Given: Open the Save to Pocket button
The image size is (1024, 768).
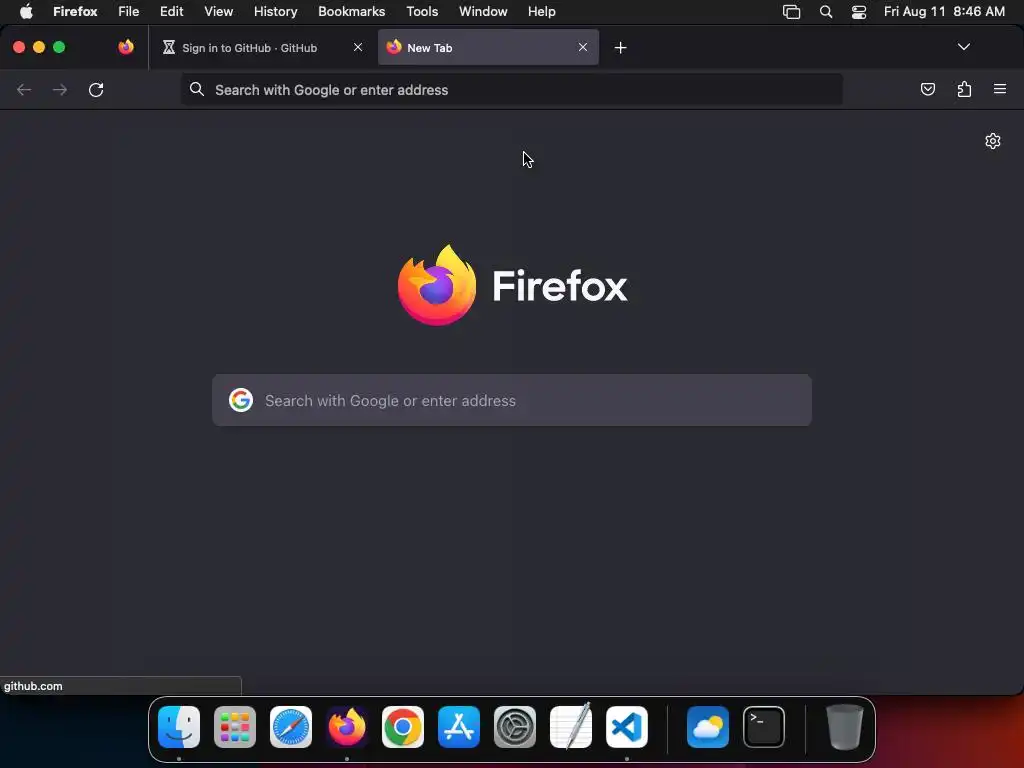Looking at the screenshot, I should [927, 89].
